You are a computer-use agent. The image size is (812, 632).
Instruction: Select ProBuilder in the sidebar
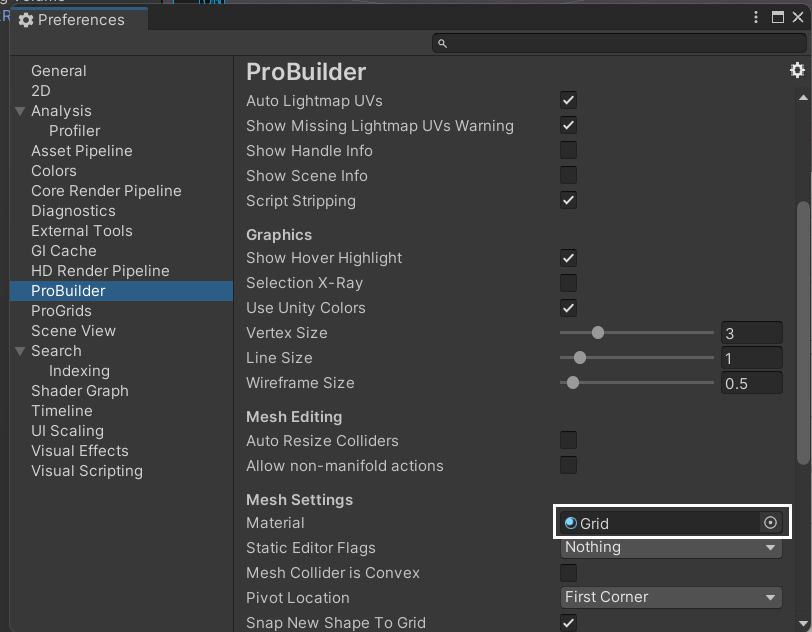pos(122,291)
